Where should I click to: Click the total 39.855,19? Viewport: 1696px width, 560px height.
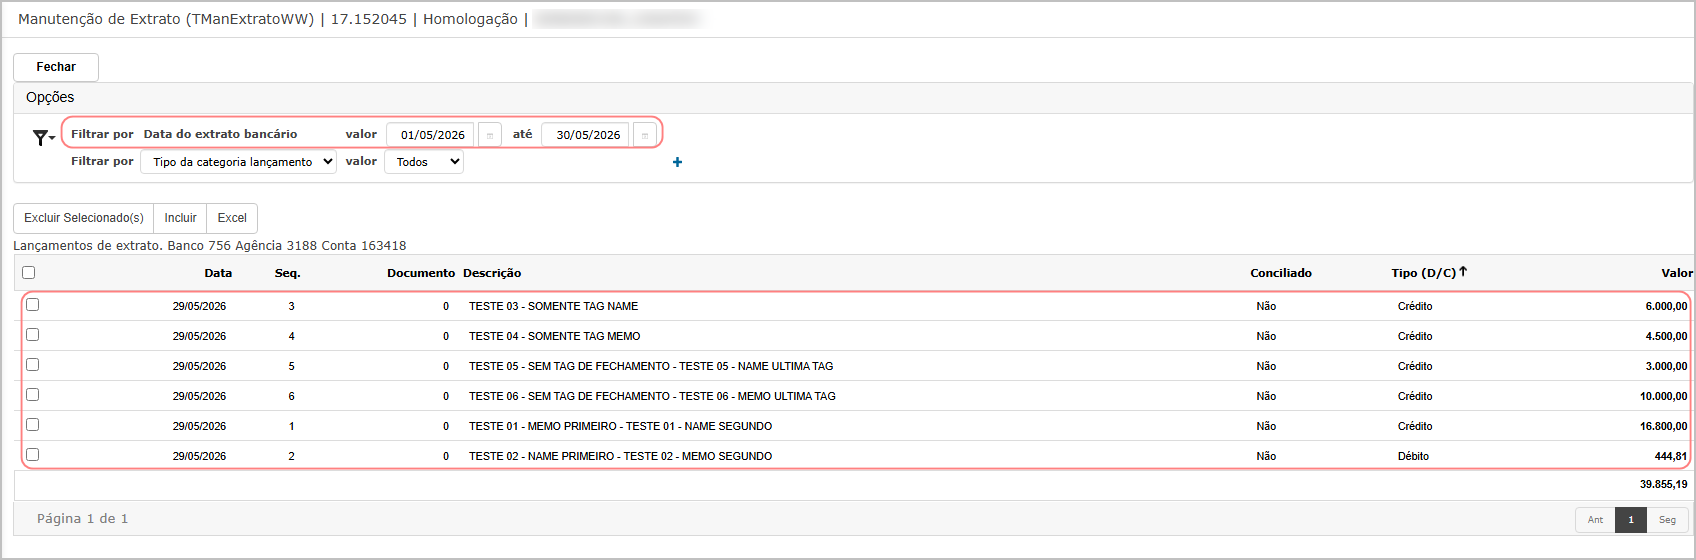1663,484
